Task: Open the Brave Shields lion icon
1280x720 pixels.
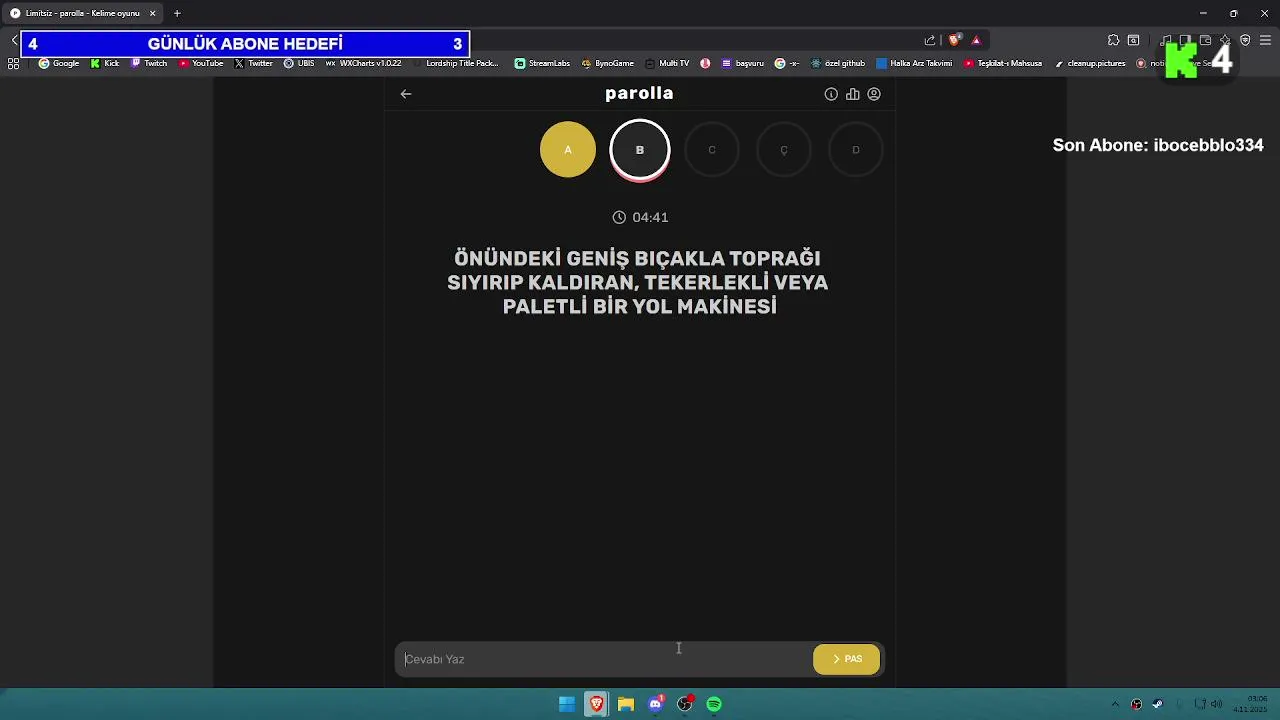Action: 955,40
